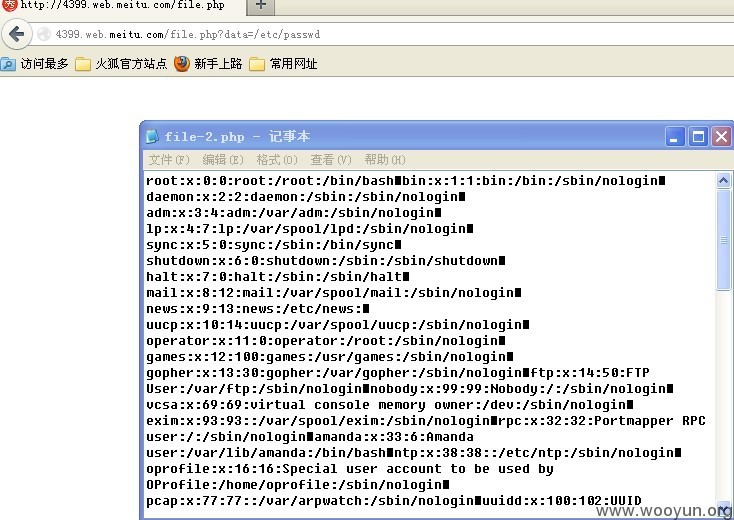Open the 格式(O) menu in Notepad

(277, 160)
